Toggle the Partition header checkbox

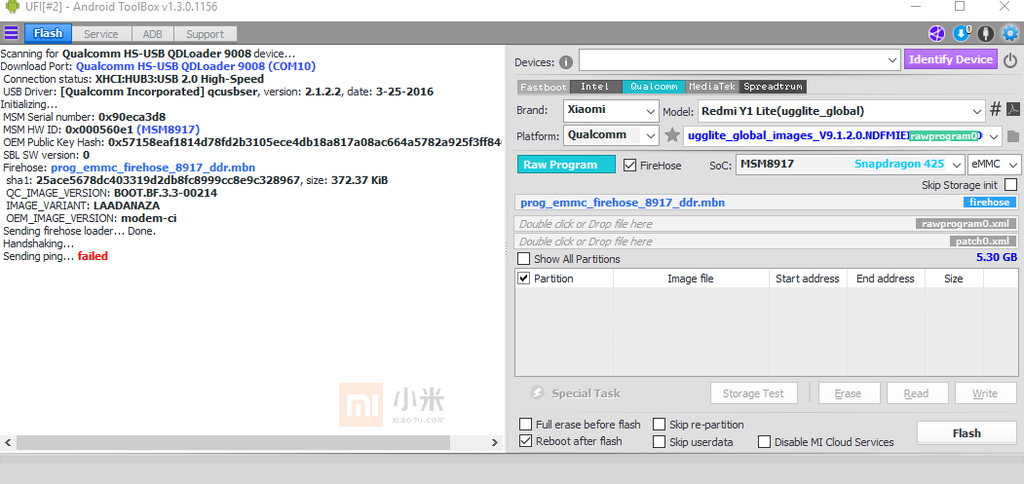coord(524,278)
